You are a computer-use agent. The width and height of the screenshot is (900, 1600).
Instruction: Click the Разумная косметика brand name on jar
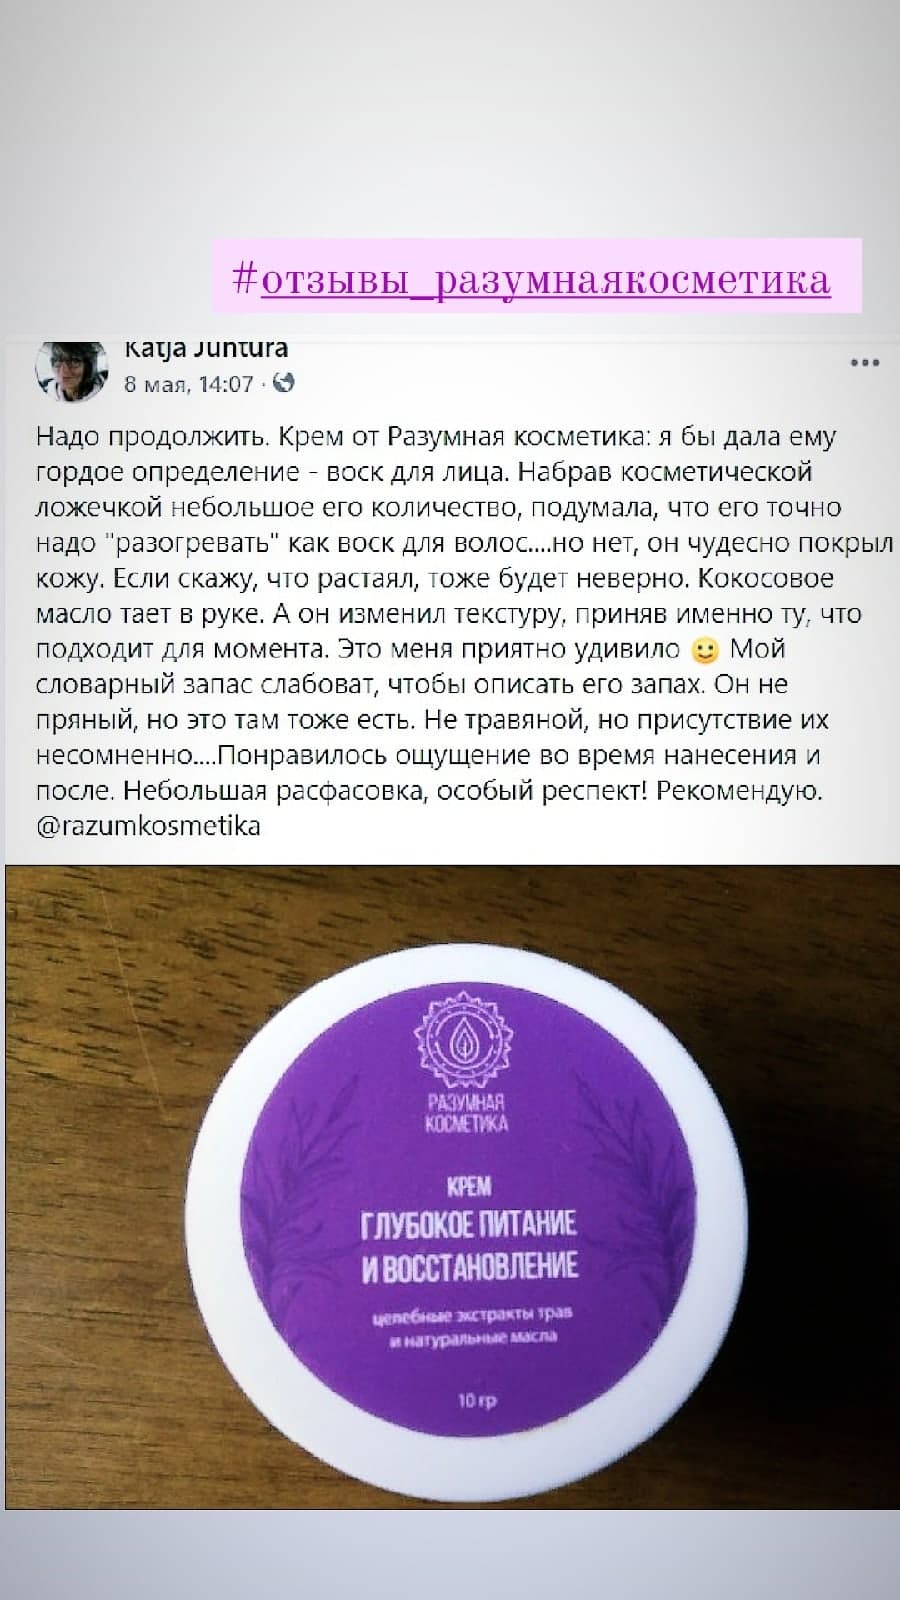tap(466, 1112)
